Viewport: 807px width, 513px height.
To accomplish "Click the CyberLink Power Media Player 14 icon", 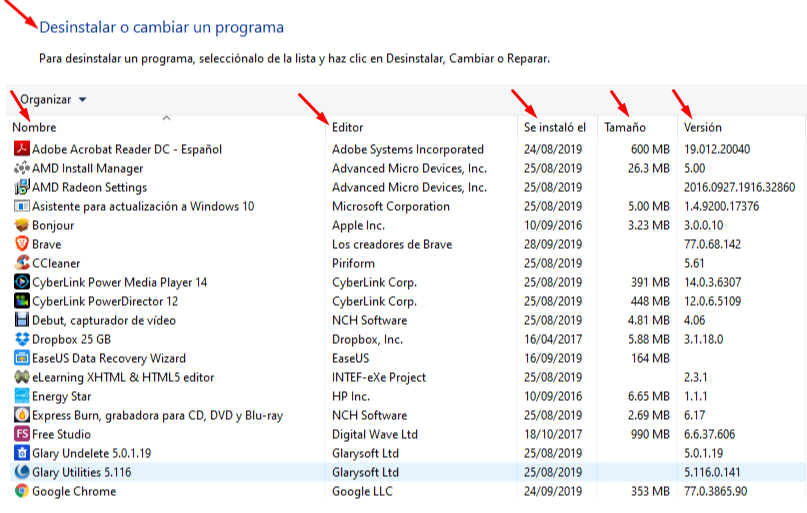I will click(22, 282).
